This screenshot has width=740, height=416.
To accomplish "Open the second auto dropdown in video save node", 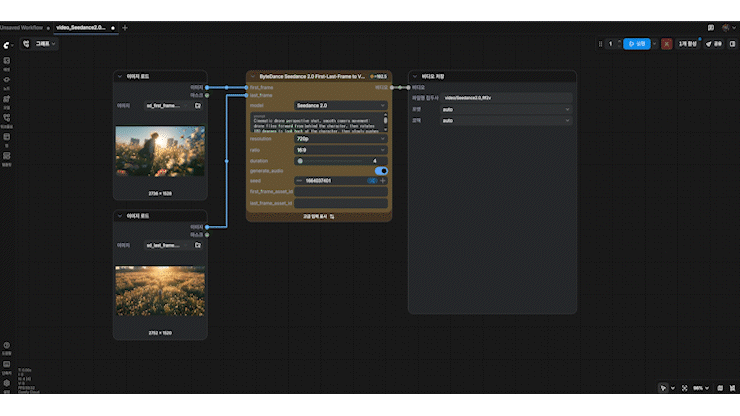I will pyautogui.click(x=506, y=121).
